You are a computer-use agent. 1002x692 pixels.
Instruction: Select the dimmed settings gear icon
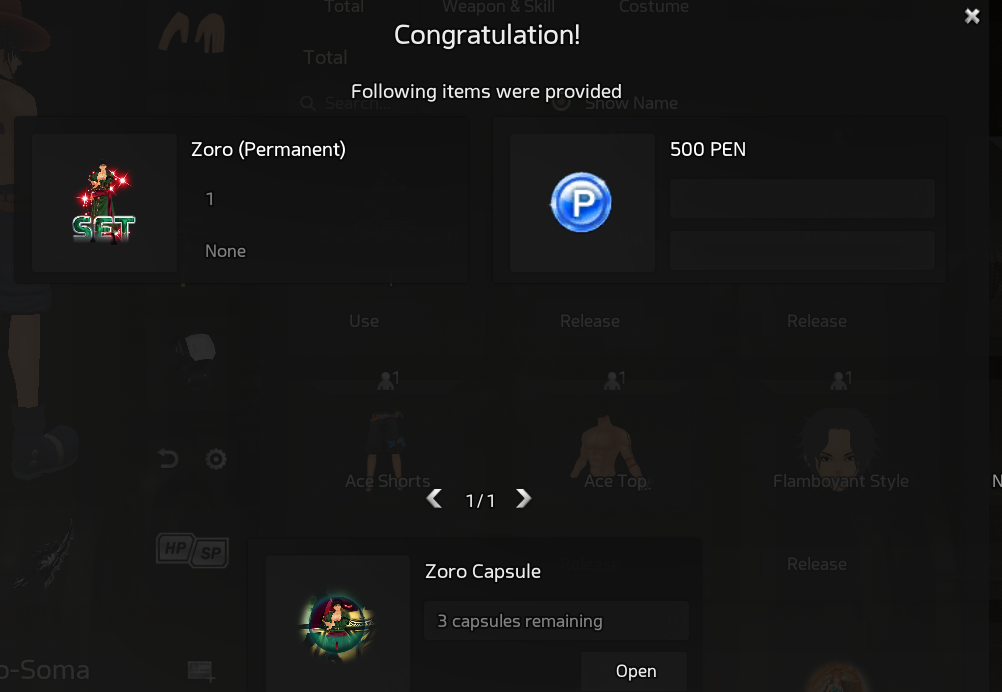click(x=216, y=459)
